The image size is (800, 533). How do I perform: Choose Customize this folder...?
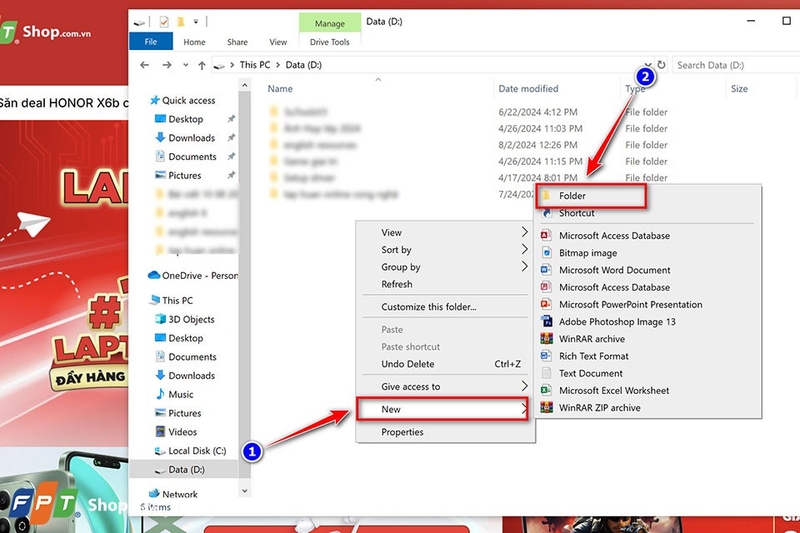(x=445, y=307)
